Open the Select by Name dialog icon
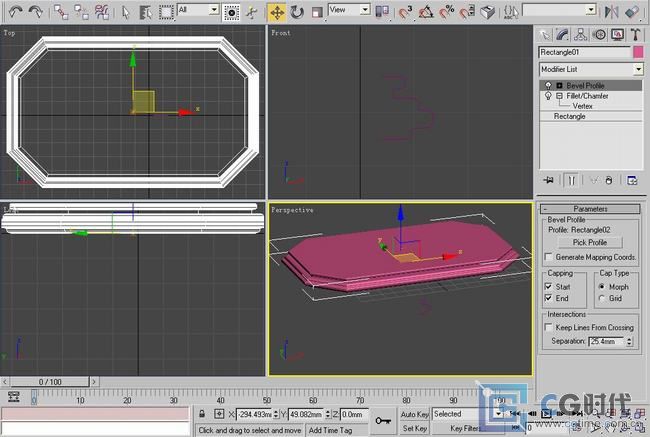Viewport: 650px width, 437px height. 146,12
